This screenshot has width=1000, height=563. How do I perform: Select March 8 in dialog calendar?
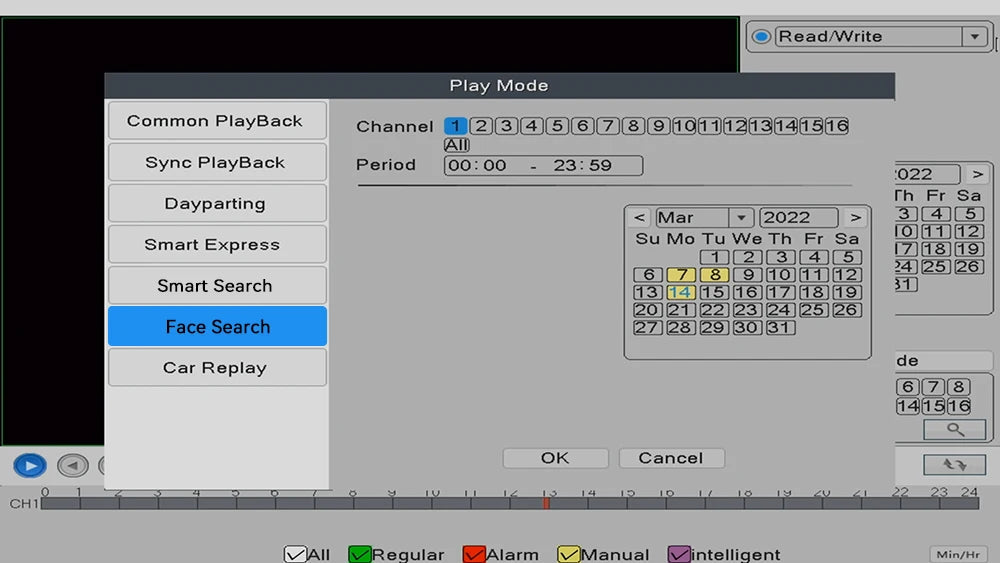click(714, 275)
